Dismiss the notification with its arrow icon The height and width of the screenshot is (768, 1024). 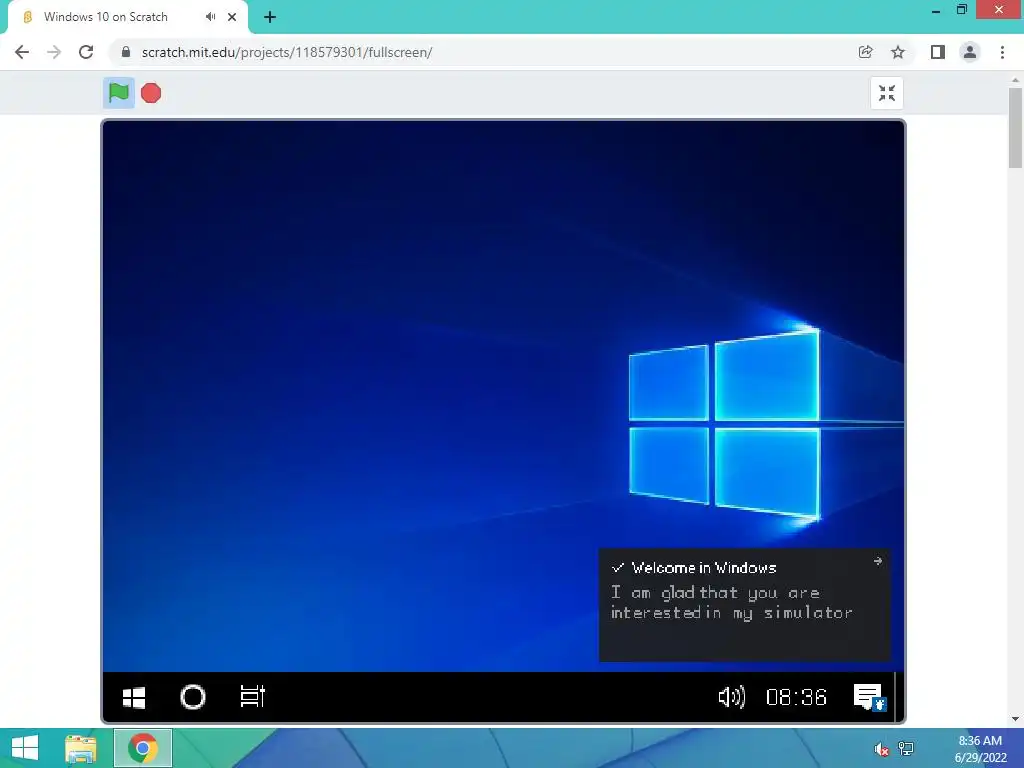click(x=878, y=561)
